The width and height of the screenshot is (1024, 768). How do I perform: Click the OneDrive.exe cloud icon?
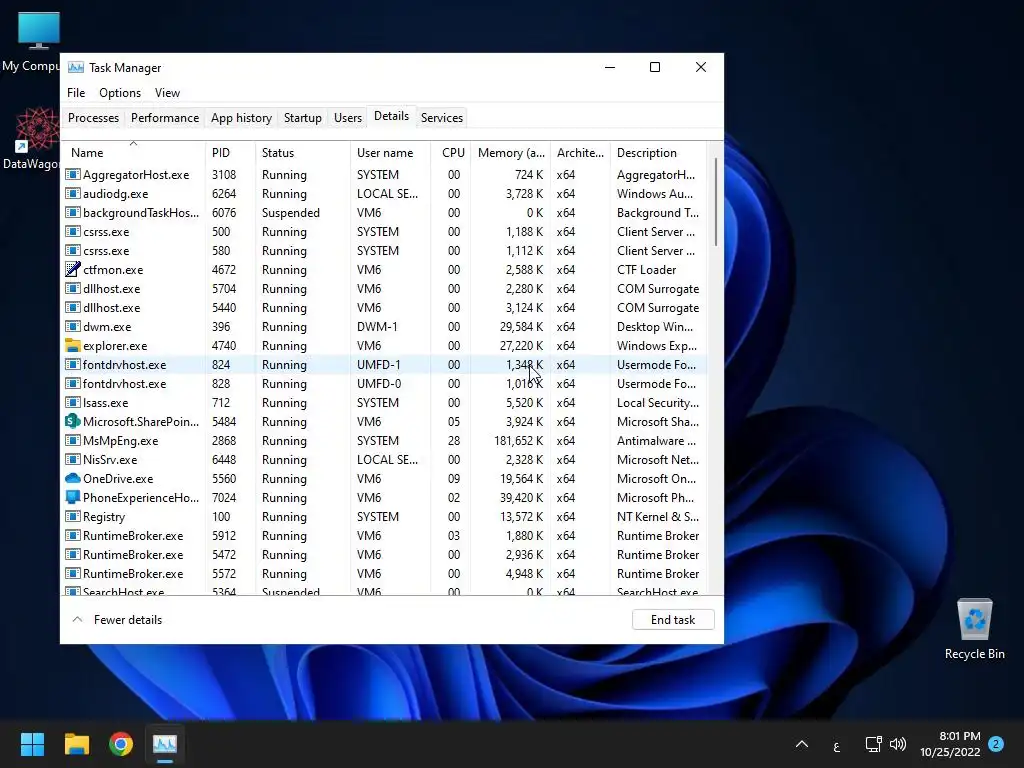[72, 479]
